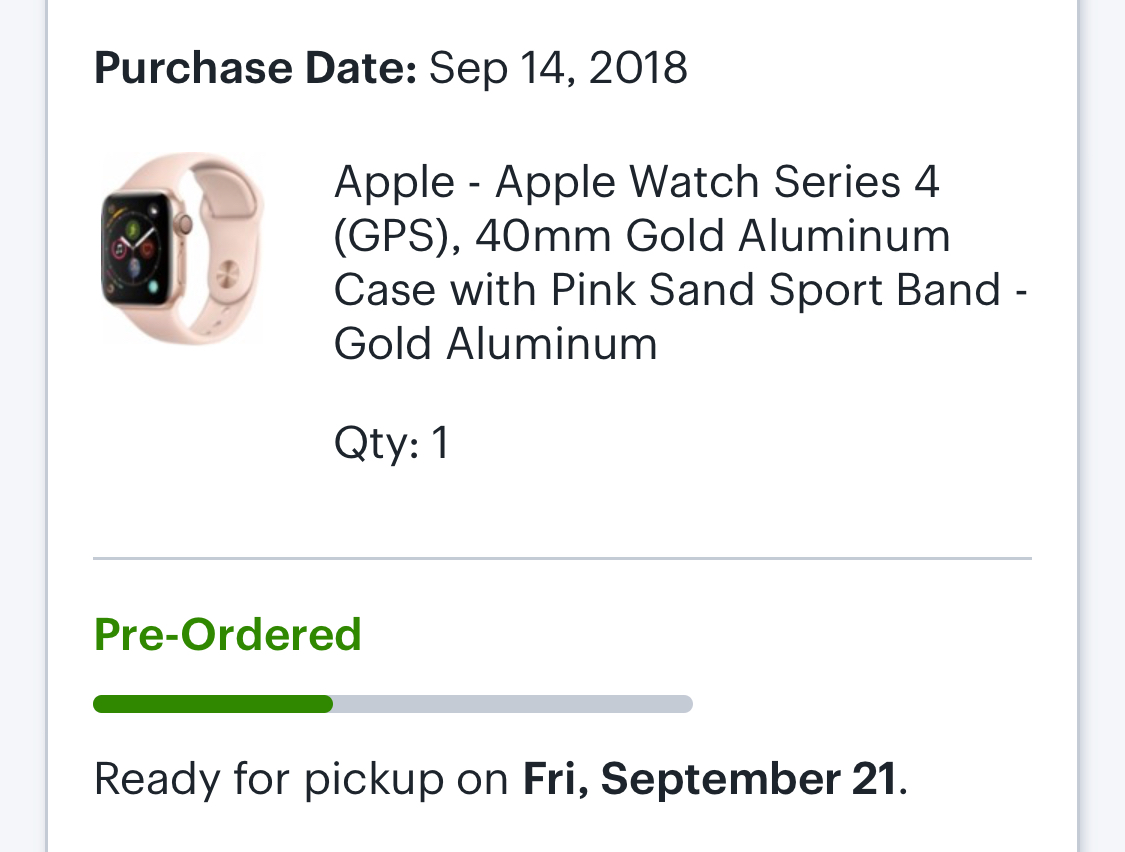Click the Purchase Date label

coord(255,68)
